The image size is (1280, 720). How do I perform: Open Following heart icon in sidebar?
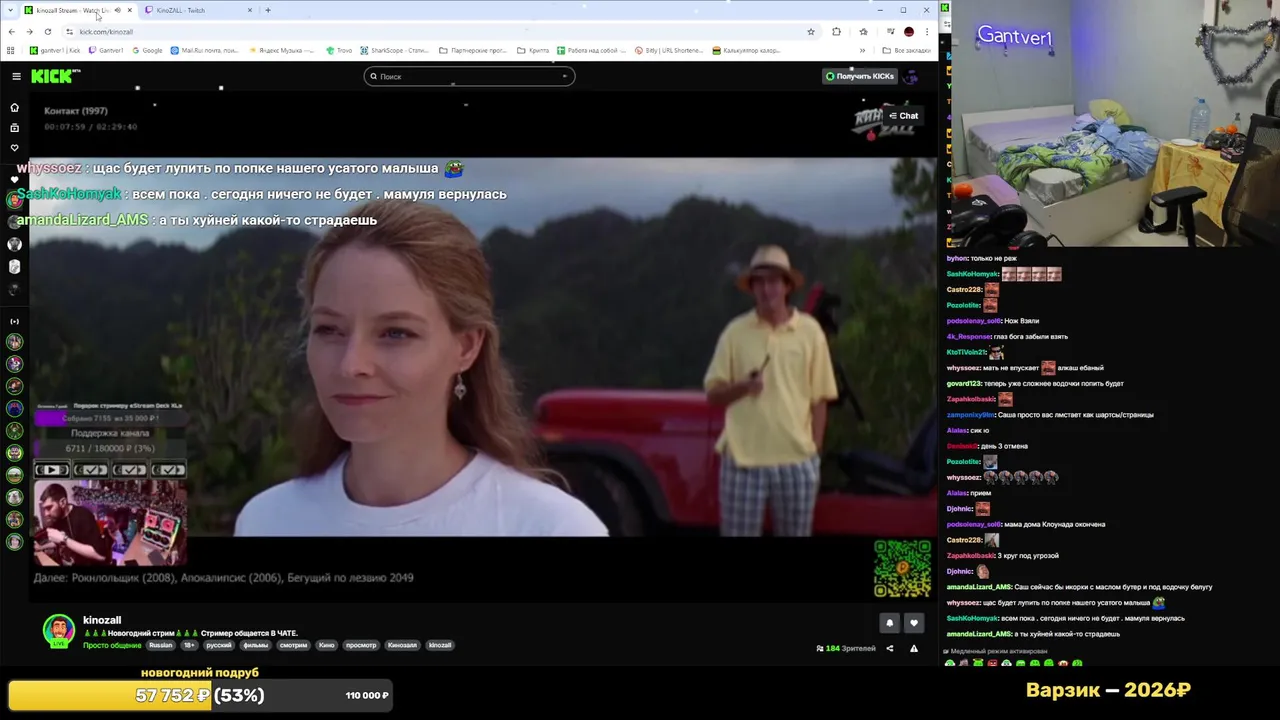14,148
